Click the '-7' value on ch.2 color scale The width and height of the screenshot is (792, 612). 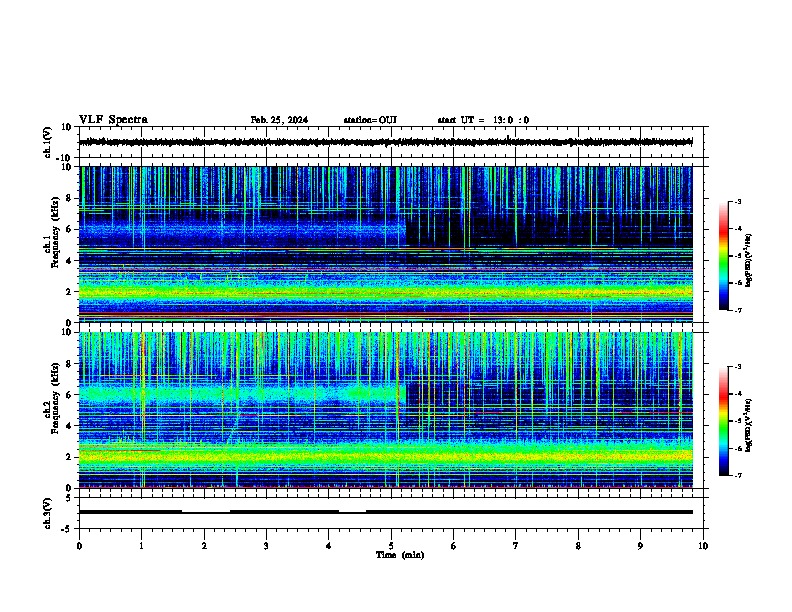coord(737,475)
